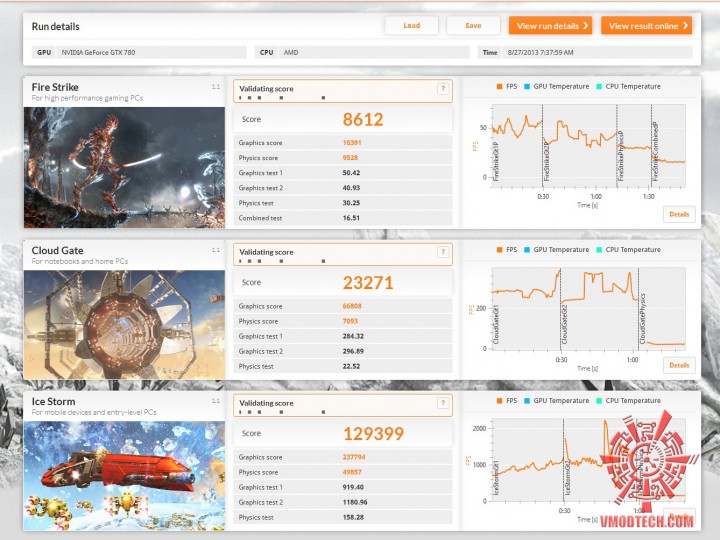720x540 pixels.
Task: Click Fire Strike FPS legend swatch
Action: [499, 86]
